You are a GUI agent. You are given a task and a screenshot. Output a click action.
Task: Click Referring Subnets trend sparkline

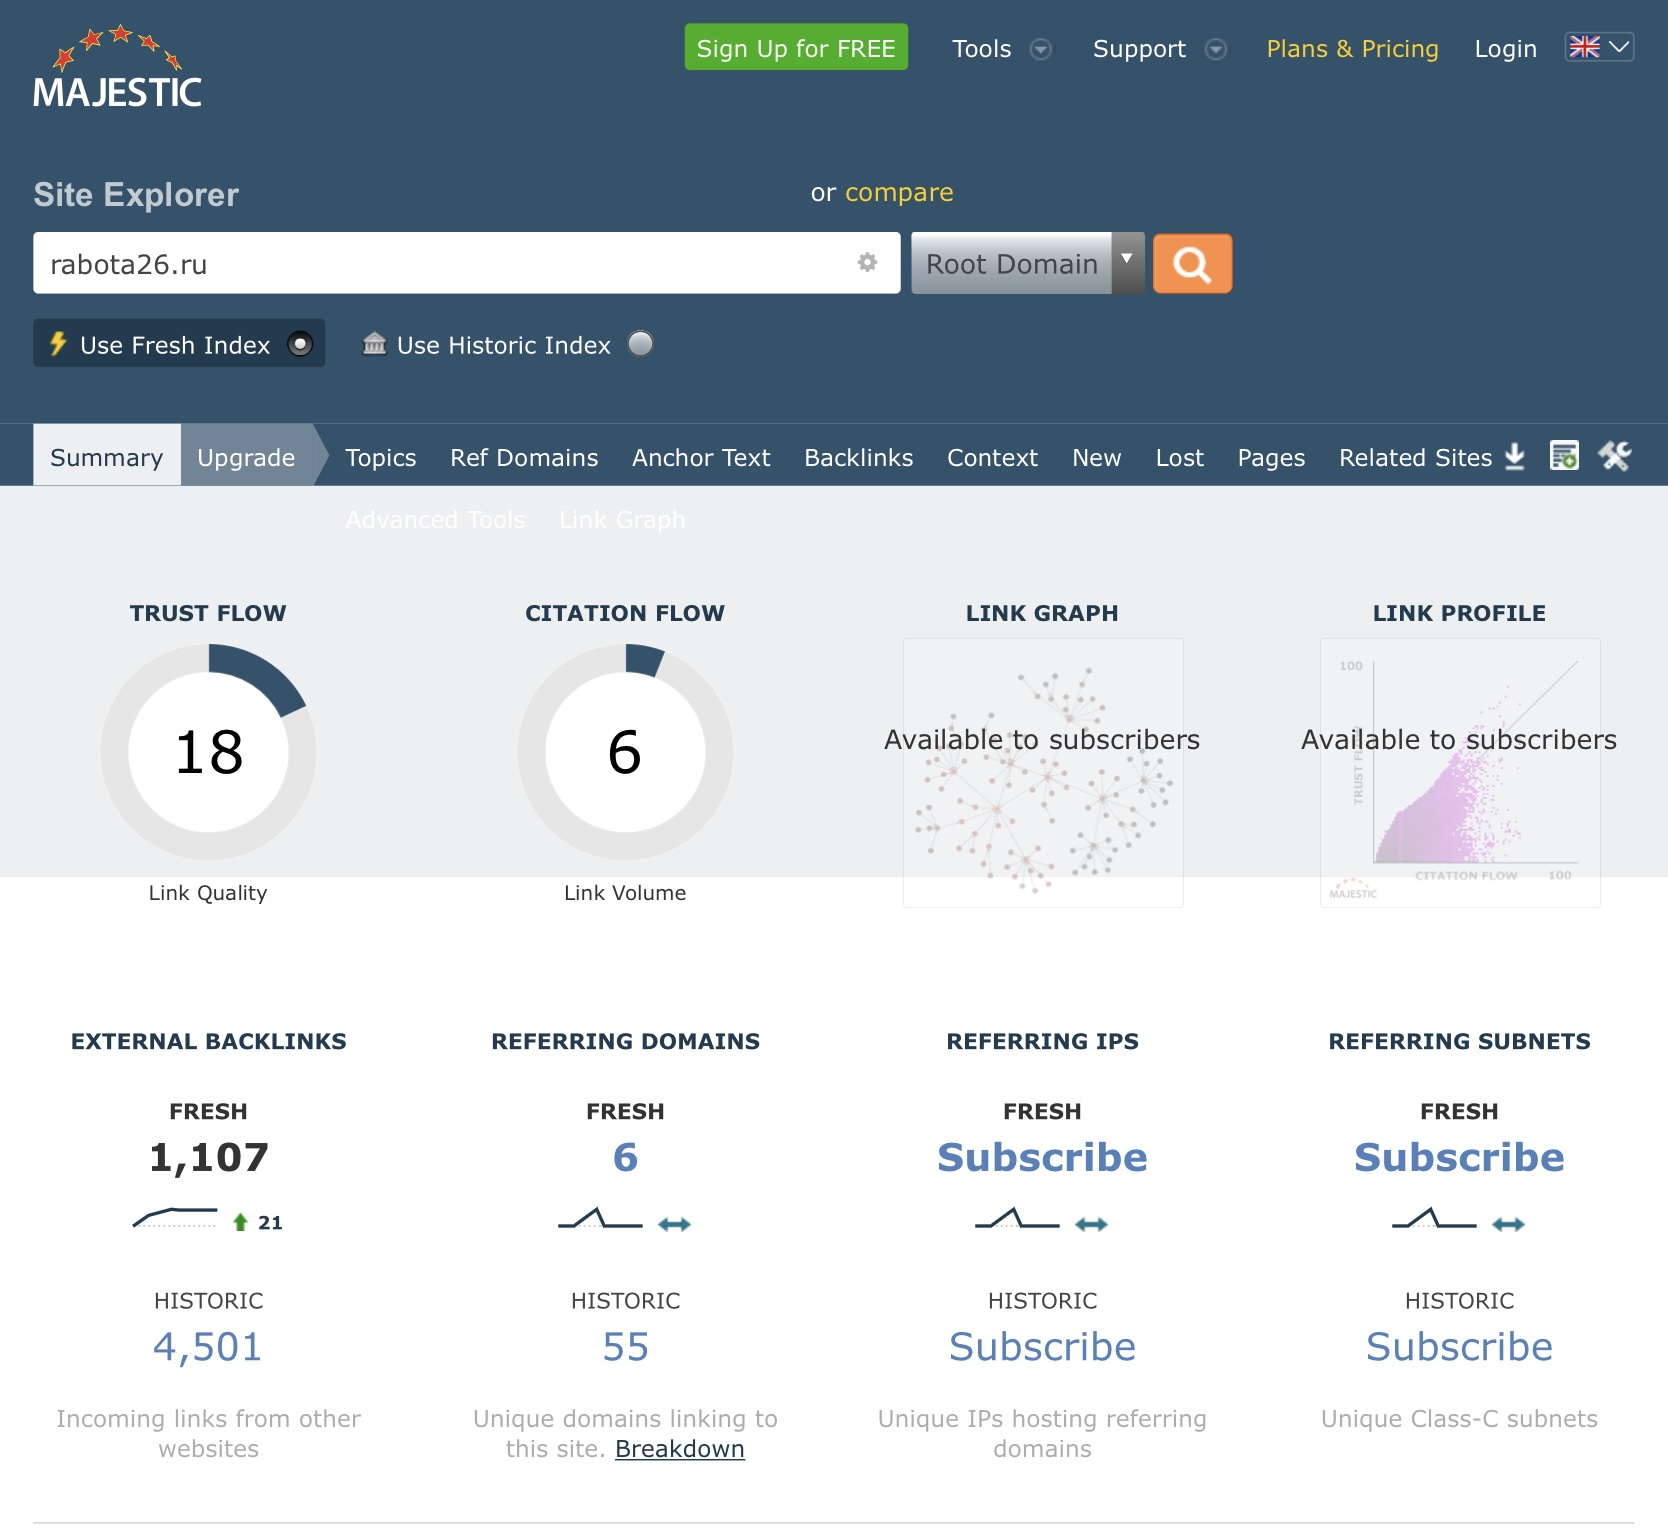(1434, 1218)
